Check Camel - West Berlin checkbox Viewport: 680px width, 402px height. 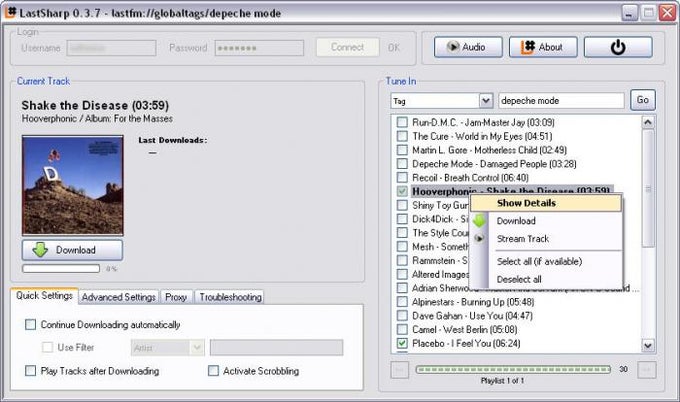tap(402, 330)
